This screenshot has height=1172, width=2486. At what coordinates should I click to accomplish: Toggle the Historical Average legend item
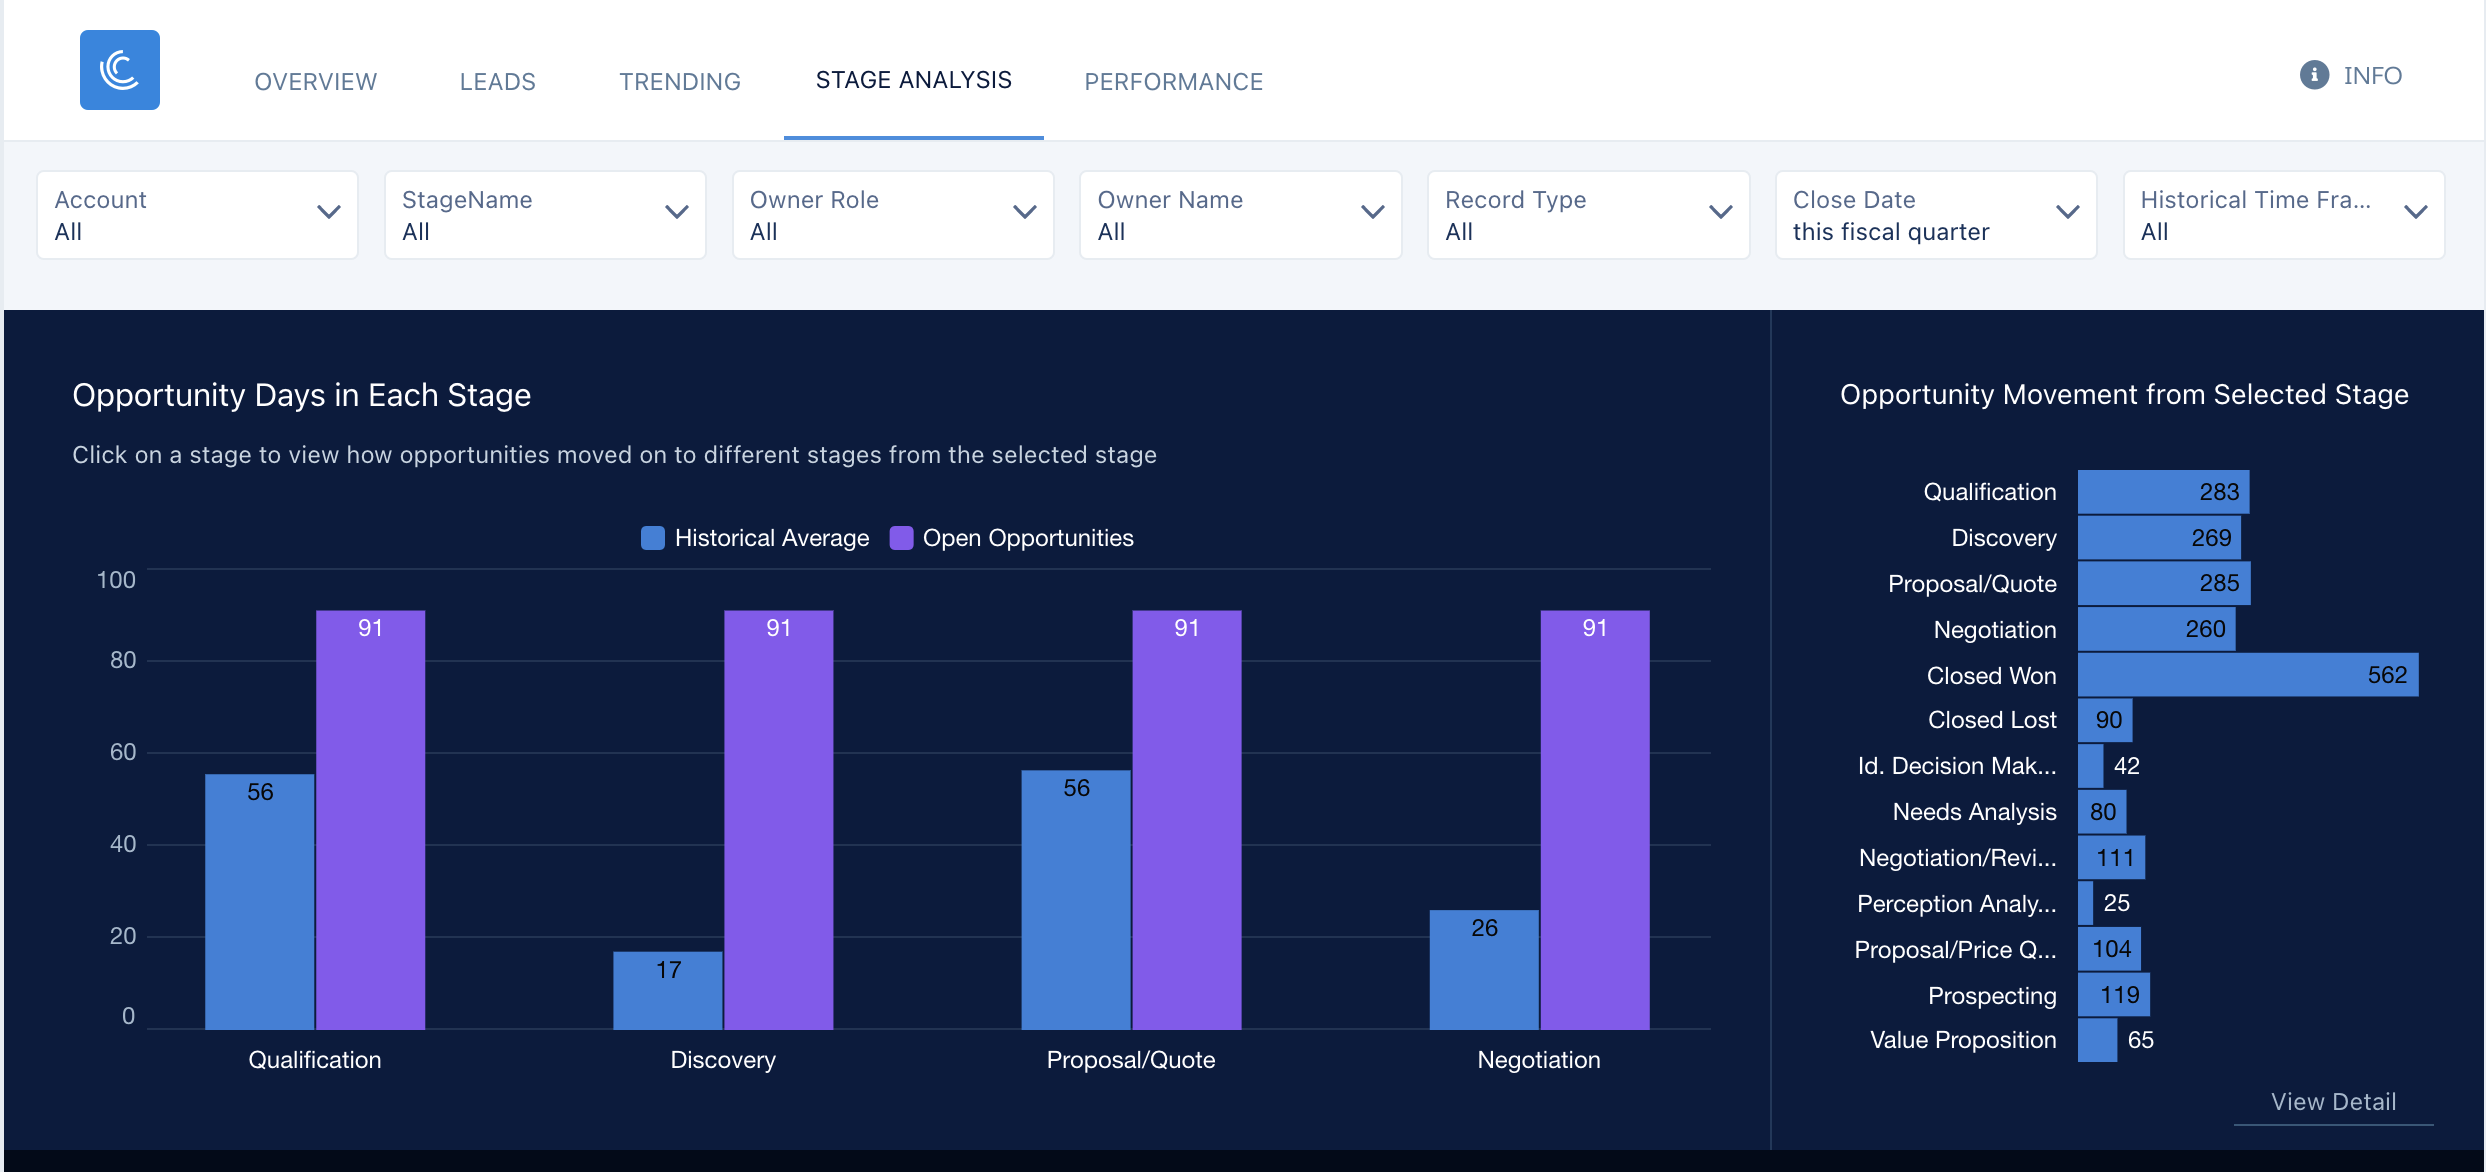(x=753, y=537)
